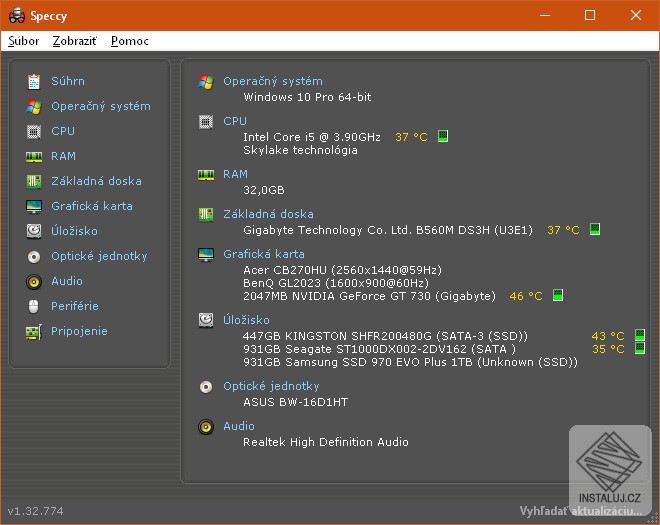Click the GeForce GT 730 temperature indicator icon
The height and width of the screenshot is (525, 660).
tap(558, 295)
